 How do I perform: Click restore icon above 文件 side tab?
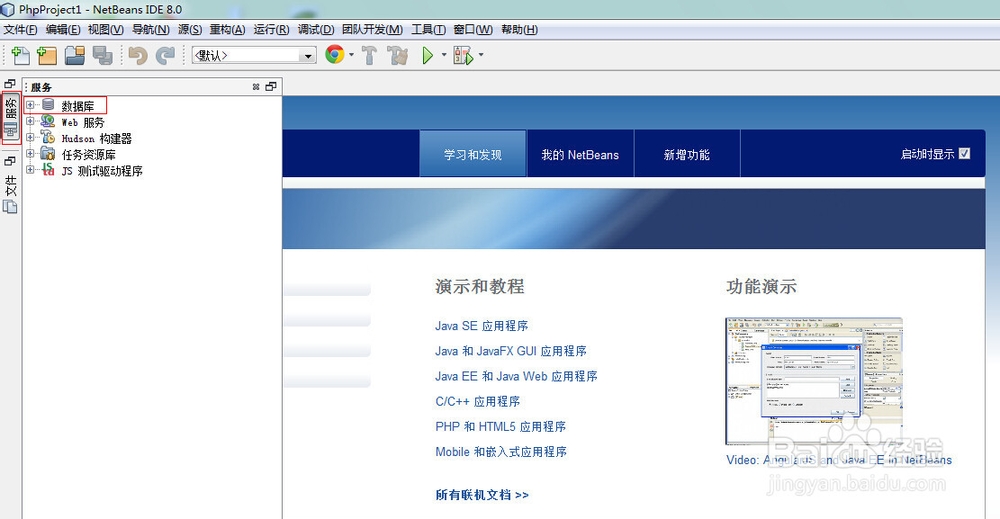[x=10, y=161]
